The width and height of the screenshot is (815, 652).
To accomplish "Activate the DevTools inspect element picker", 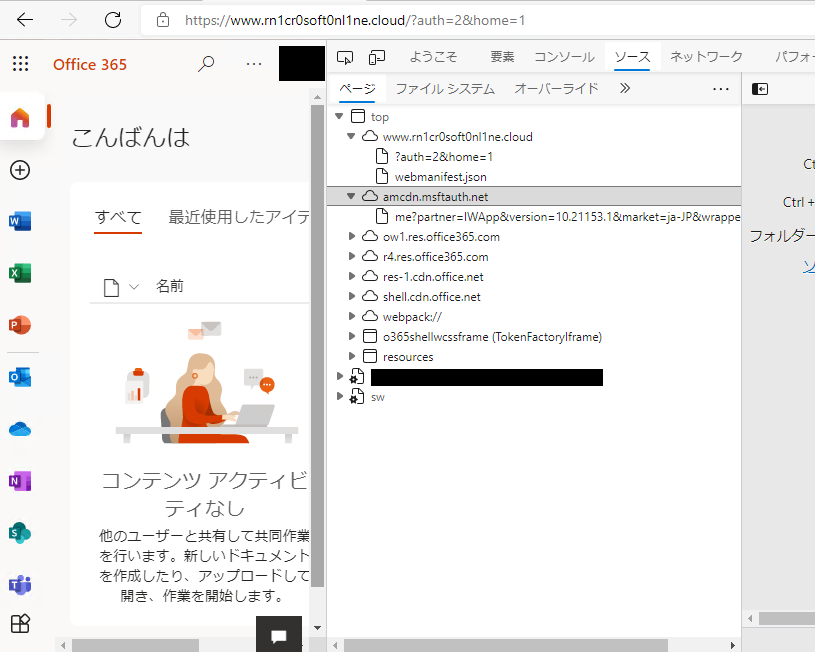I will coord(345,57).
